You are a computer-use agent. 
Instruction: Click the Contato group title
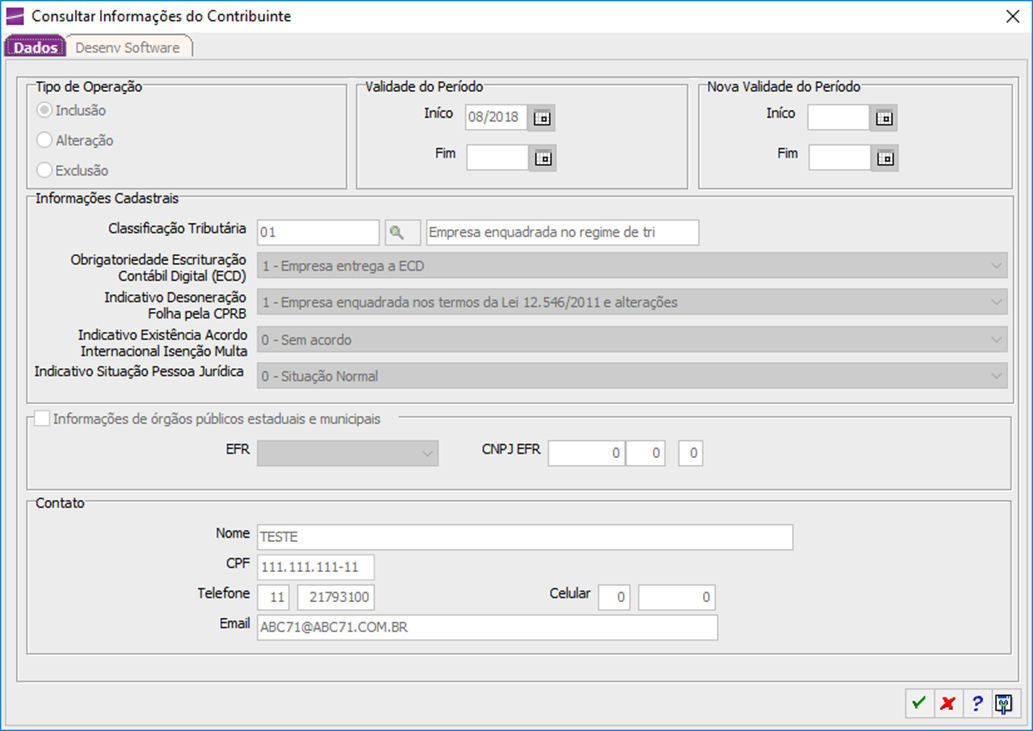point(60,503)
